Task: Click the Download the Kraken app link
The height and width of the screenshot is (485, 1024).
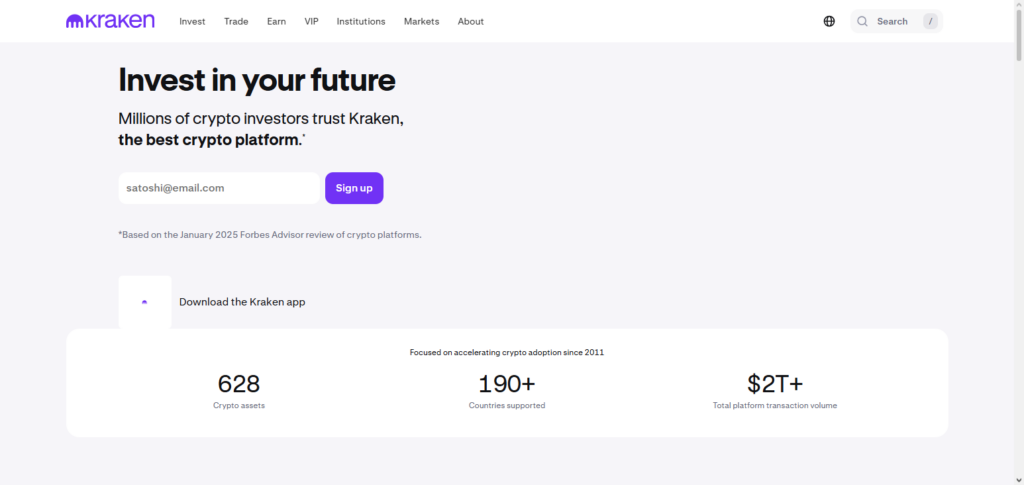Action: (x=242, y=301)
